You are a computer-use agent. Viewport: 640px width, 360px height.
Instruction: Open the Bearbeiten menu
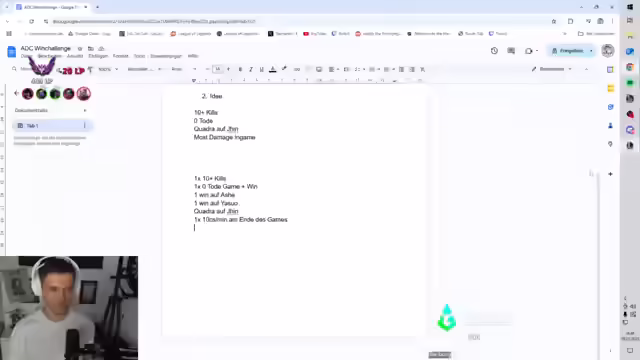tap(50, 56)
